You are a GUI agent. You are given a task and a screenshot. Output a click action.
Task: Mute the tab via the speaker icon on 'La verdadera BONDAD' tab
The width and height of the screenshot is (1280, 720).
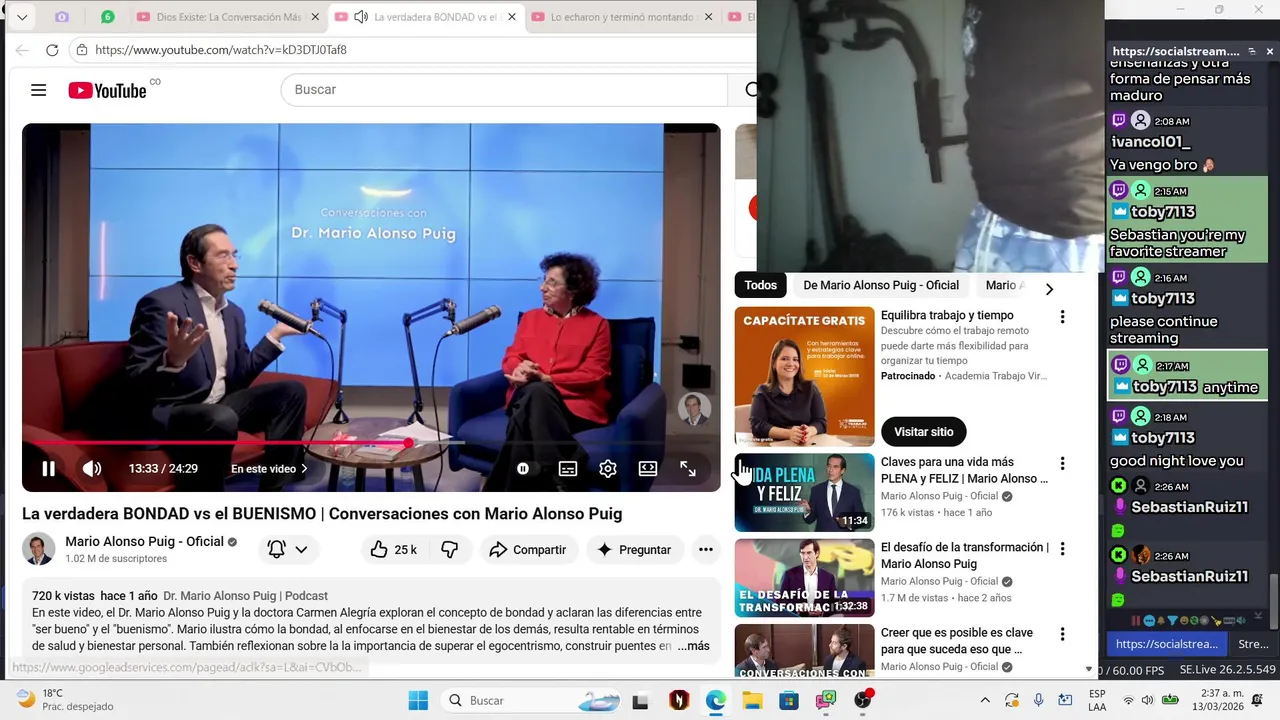[x=361, y=17]
